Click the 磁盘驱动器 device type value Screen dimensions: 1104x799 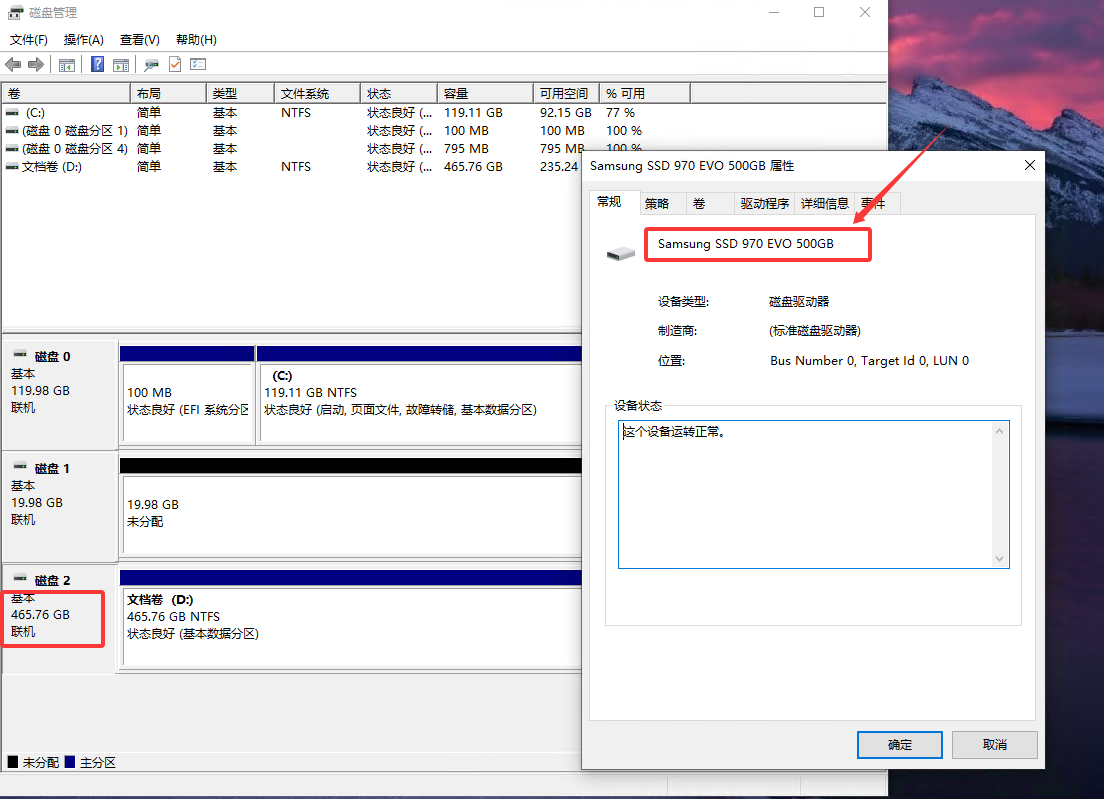[799, 301]
